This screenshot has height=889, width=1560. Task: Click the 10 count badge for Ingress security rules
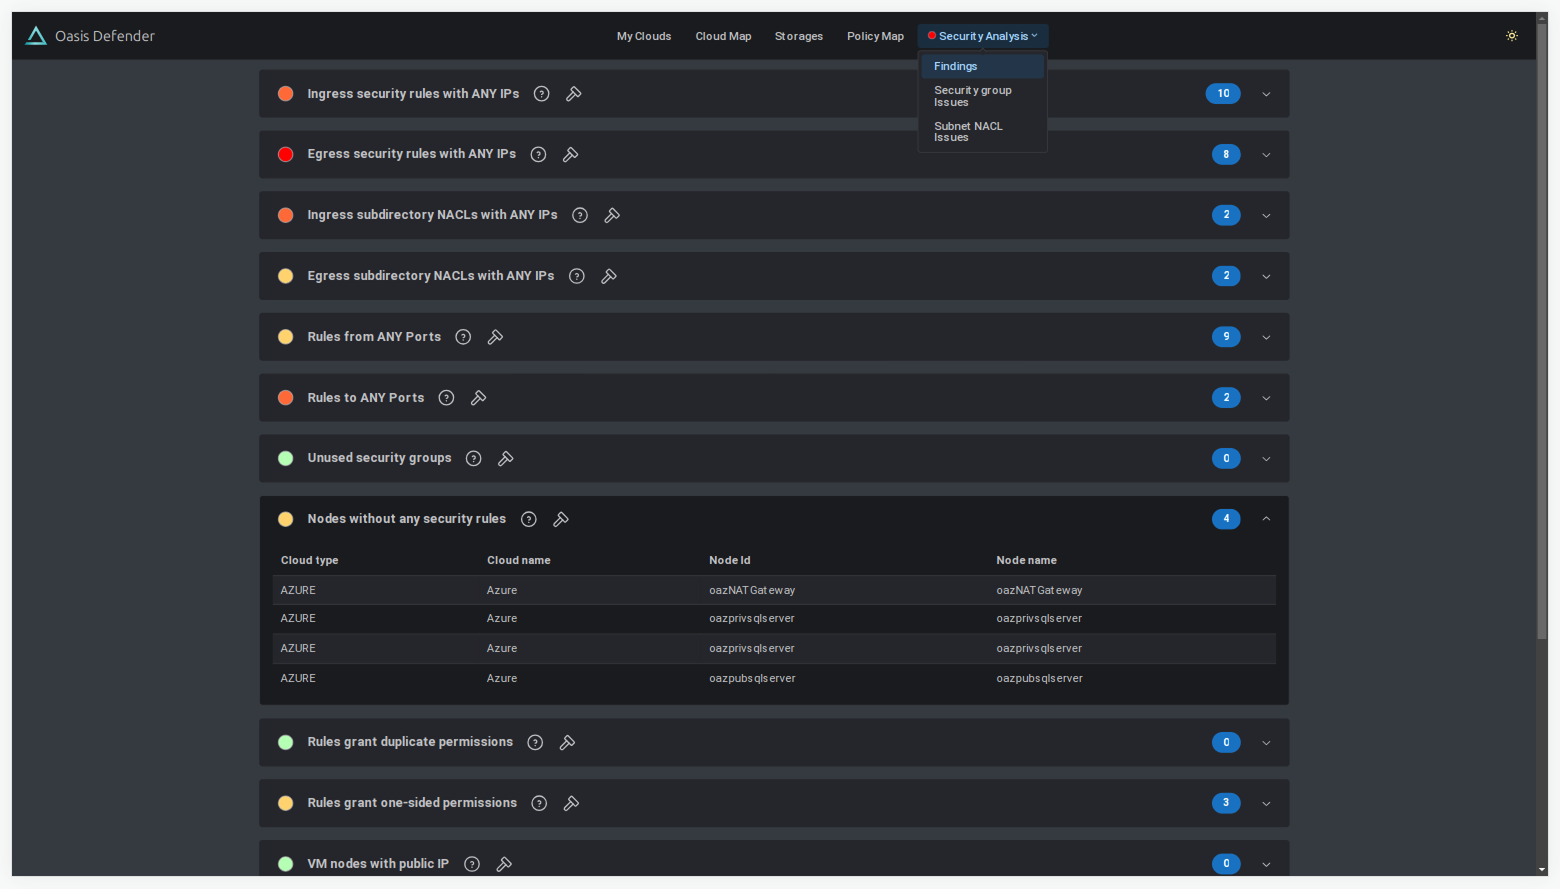click(1223, 94)
